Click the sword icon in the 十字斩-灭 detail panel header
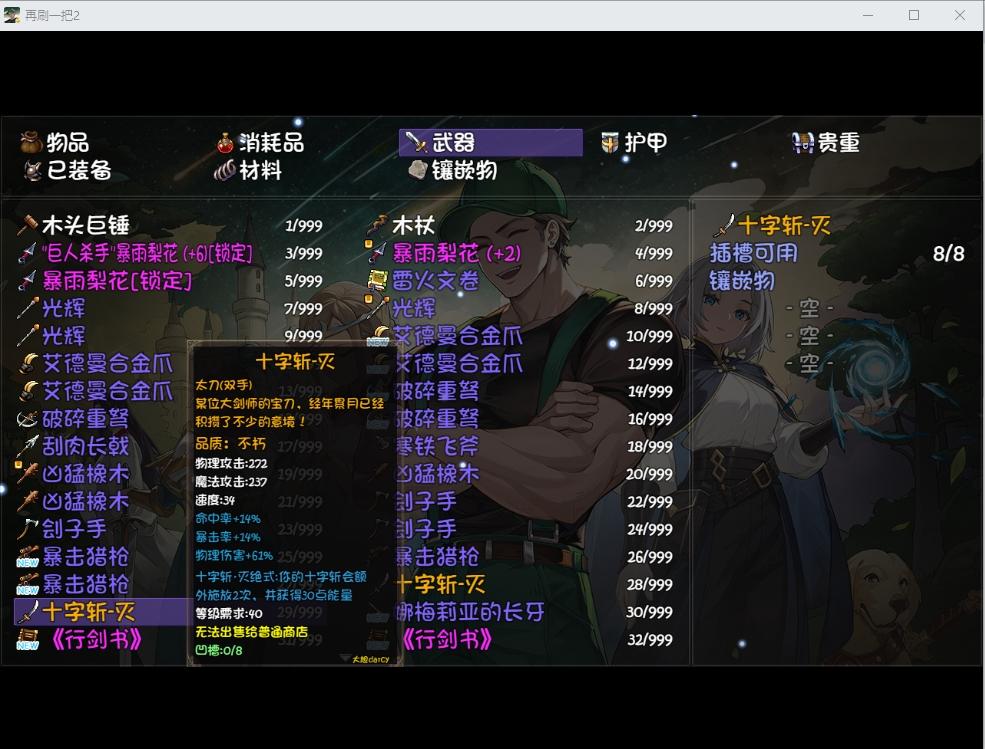This screenshot has width=985, height=749. (x=724, y=225)
